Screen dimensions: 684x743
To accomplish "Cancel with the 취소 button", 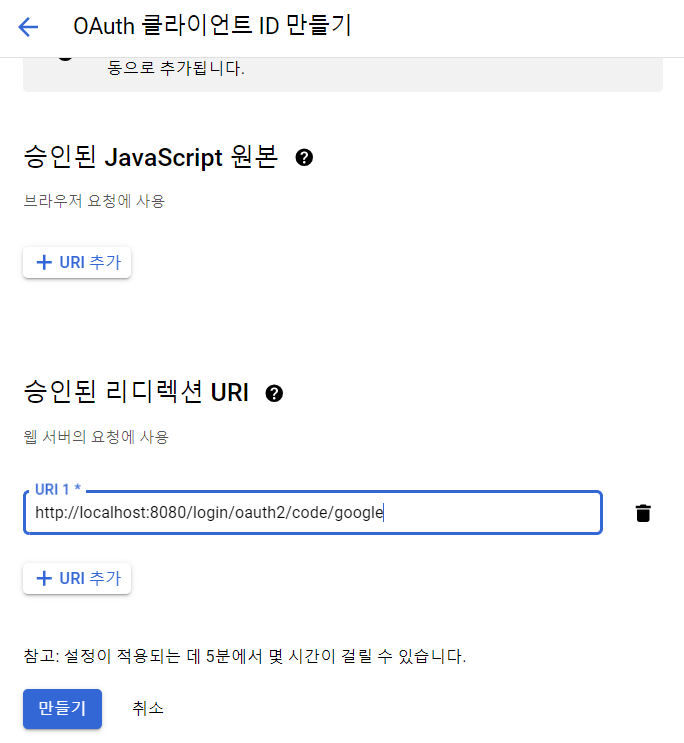I will [148, 708].
